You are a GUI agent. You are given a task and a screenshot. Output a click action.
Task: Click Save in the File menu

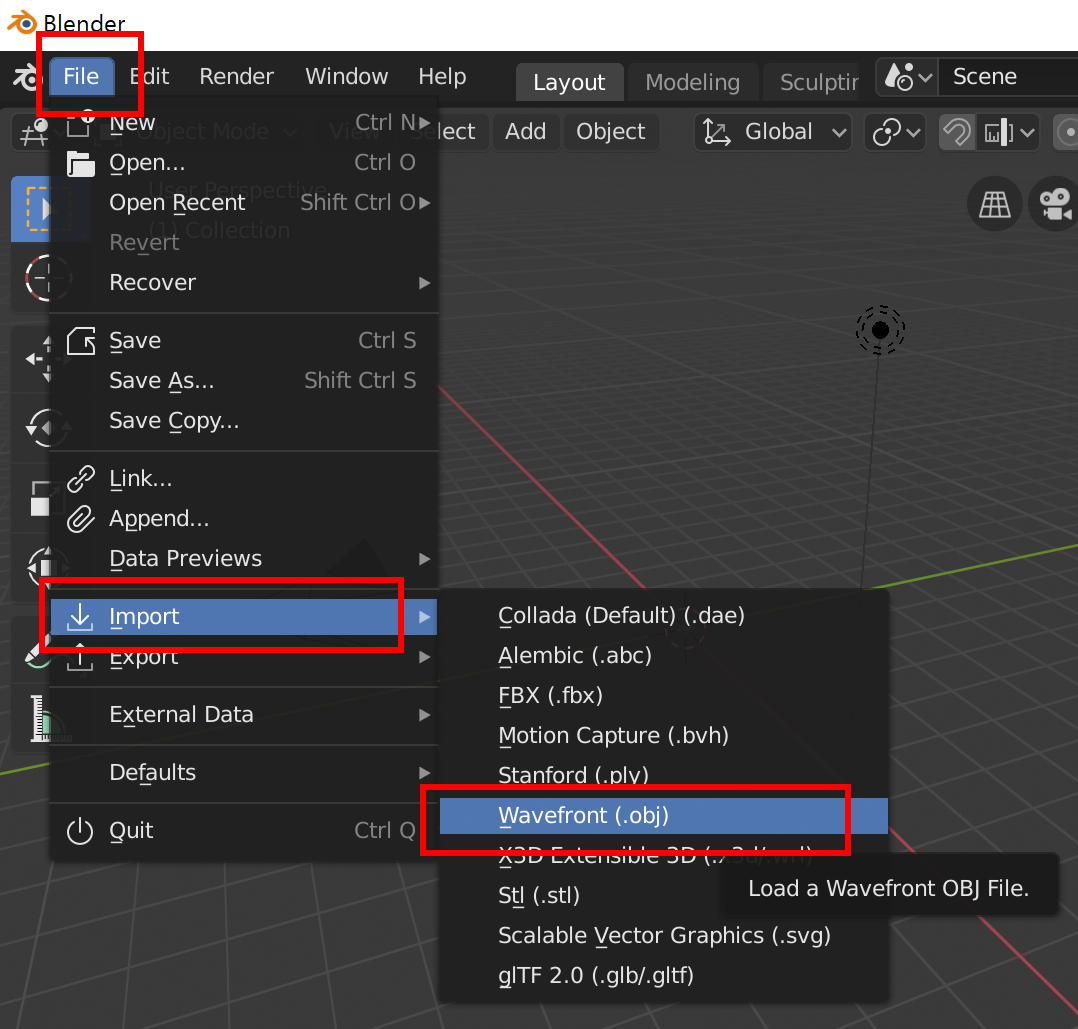[x=244, y=340]
